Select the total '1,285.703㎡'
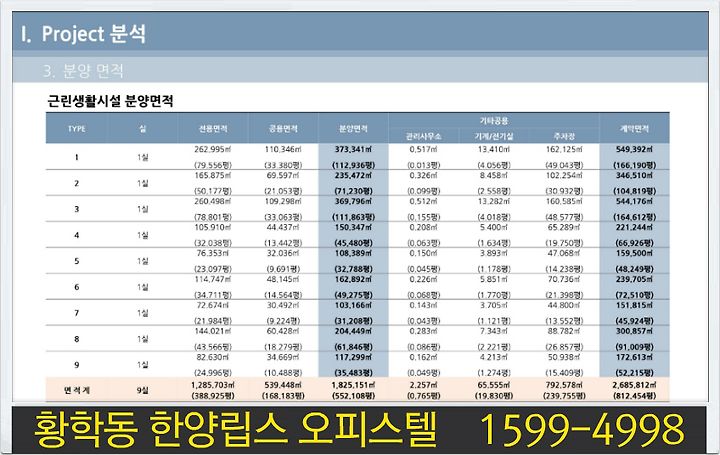Viewport: 720px width, 455px height. point(213,385)
